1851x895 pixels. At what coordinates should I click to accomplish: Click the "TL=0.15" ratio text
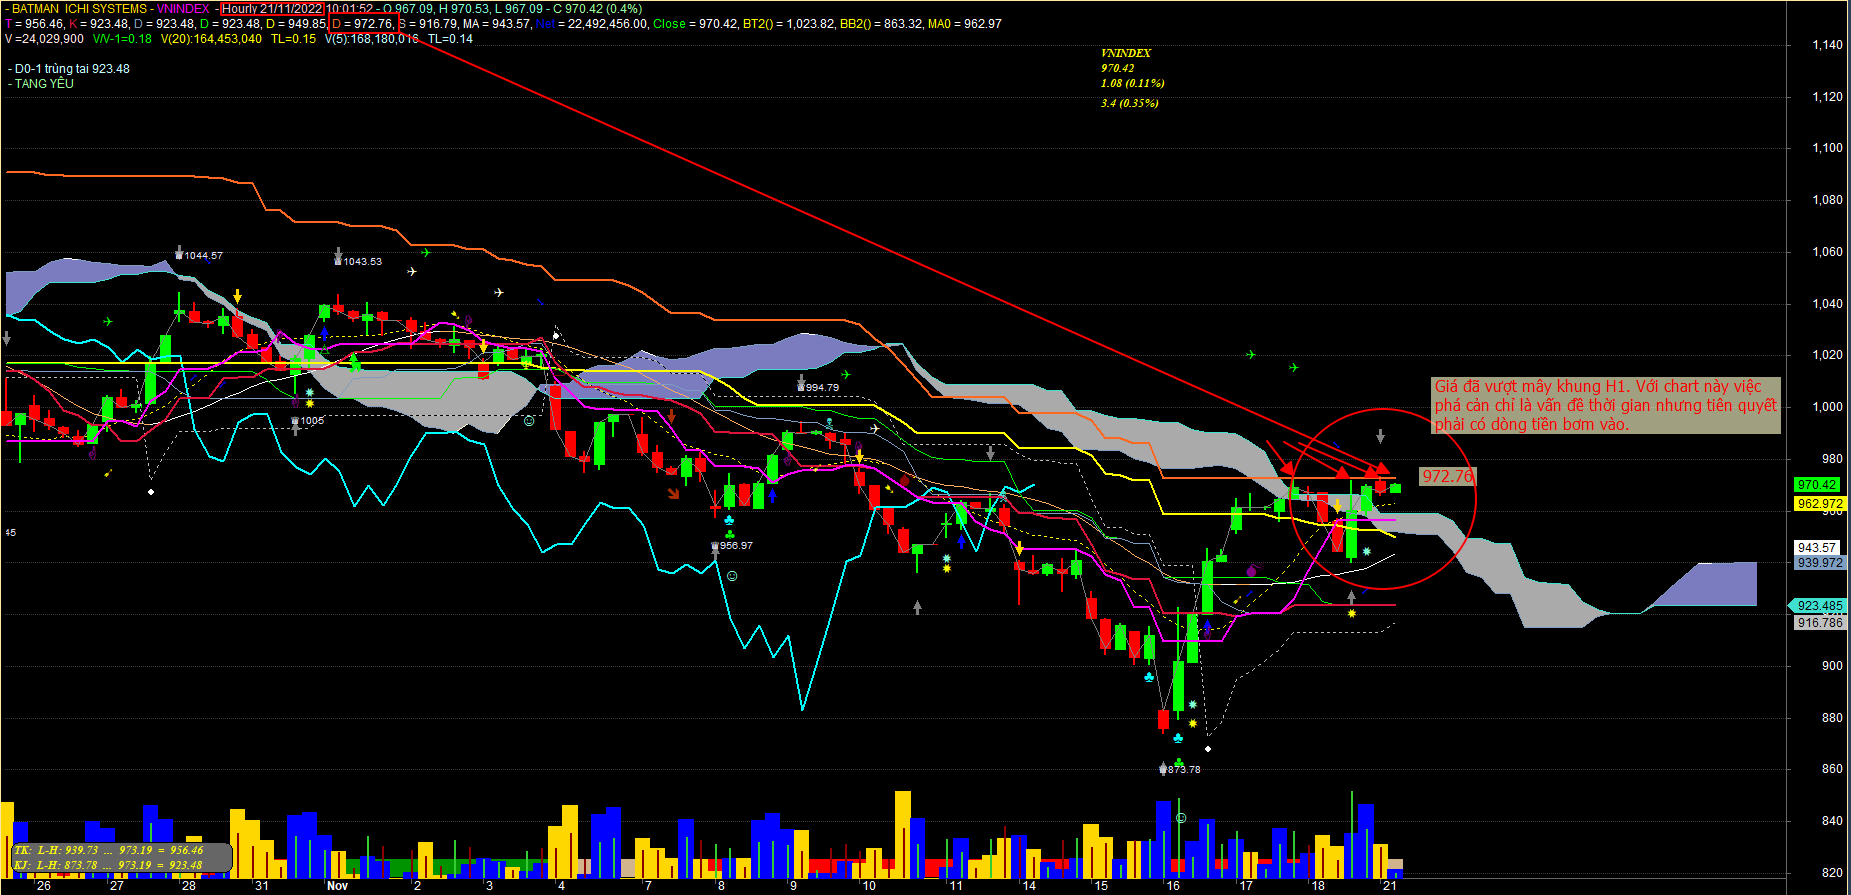[x=293, y=39]
